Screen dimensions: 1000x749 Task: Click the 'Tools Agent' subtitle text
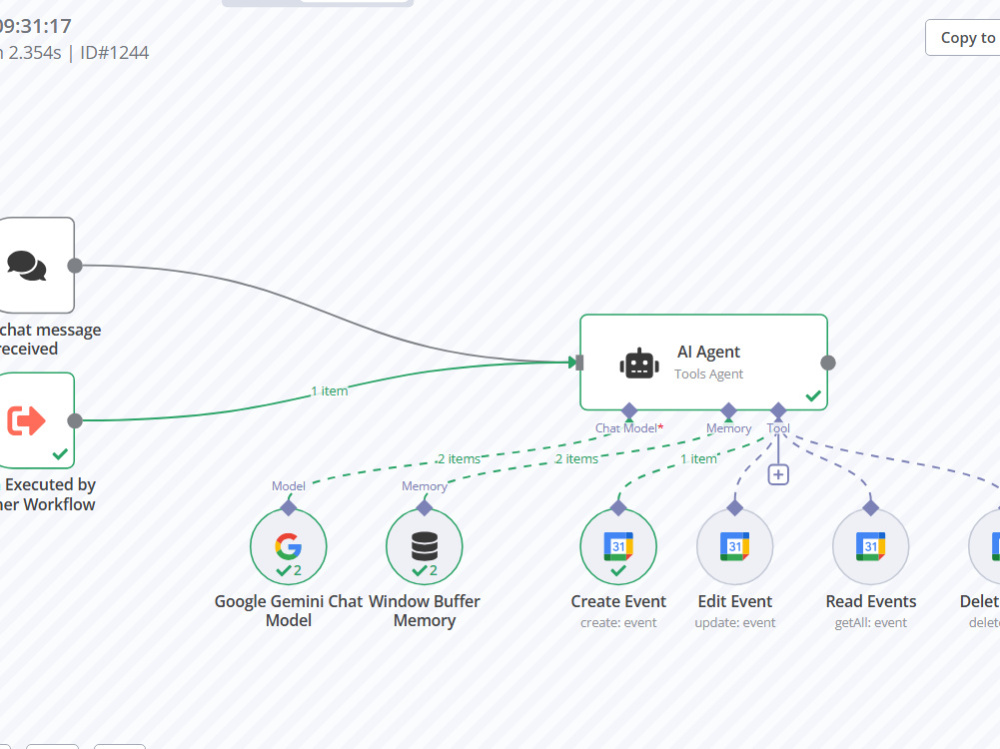tap(709, 374)
